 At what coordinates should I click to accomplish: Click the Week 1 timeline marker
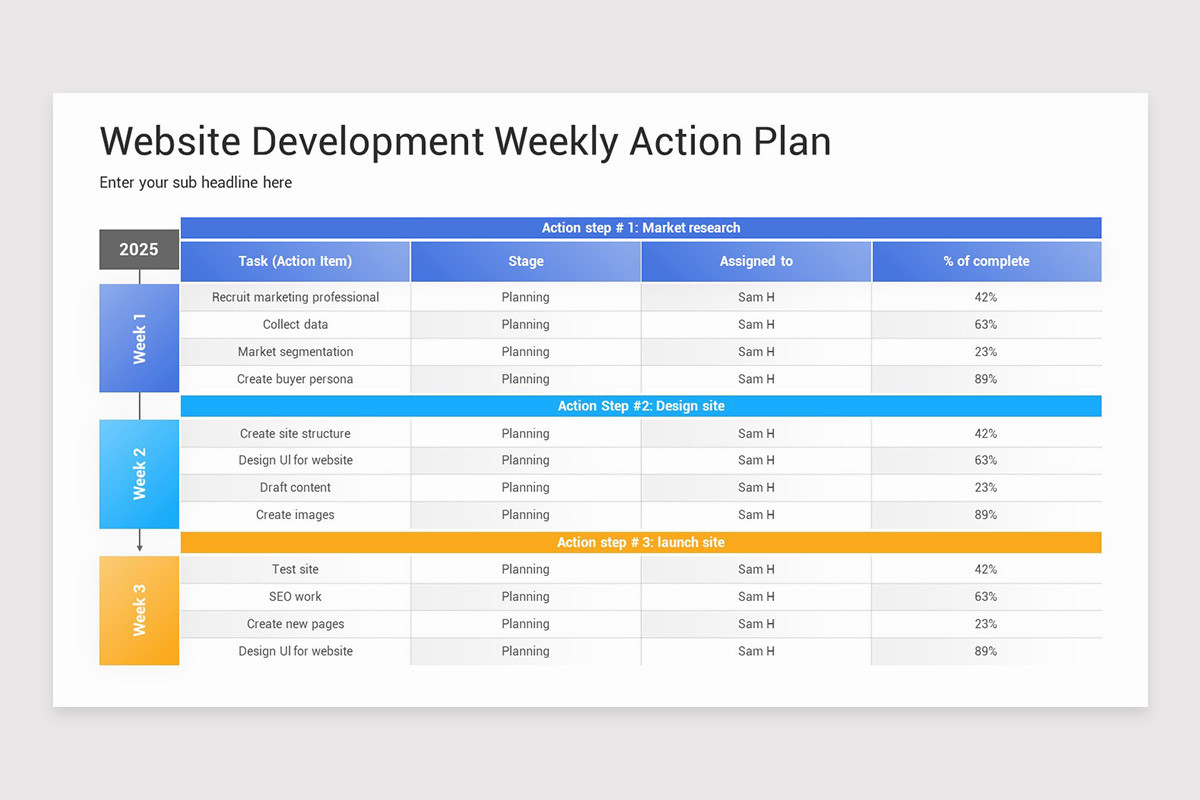coord(139,337)
